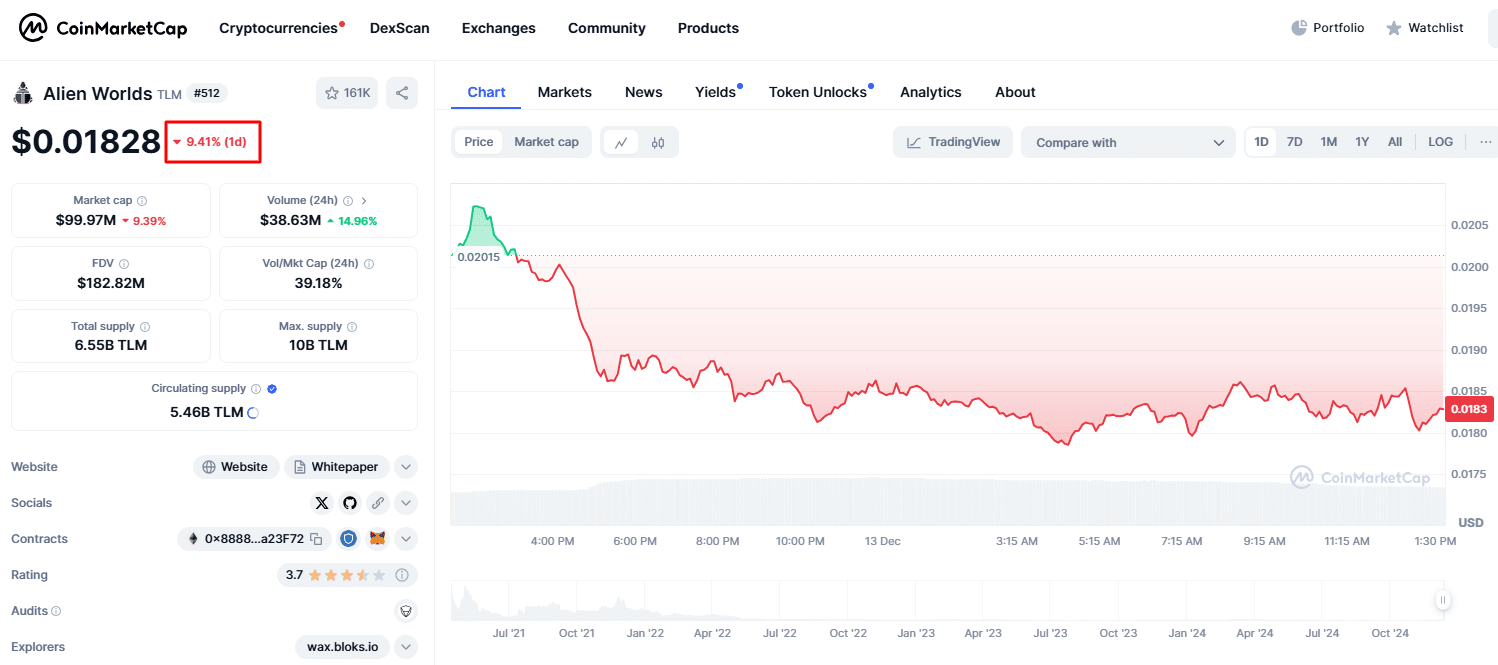Open the chart more options ellipsis
Image resolution: width=1498 pixels, height=665 pixels.
(x=1486, y=142)
